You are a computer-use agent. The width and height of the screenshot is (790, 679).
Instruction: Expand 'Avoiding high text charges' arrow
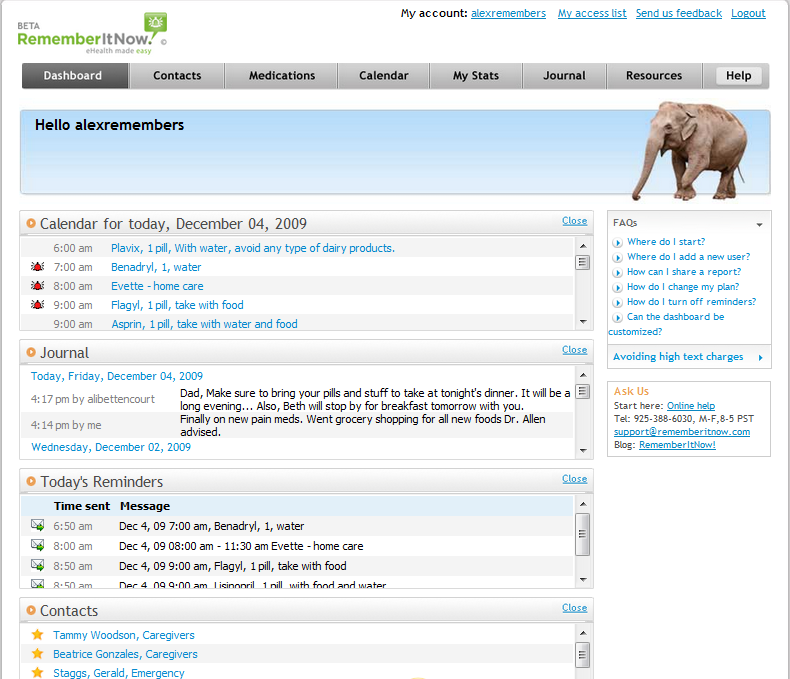click(760, 357)
